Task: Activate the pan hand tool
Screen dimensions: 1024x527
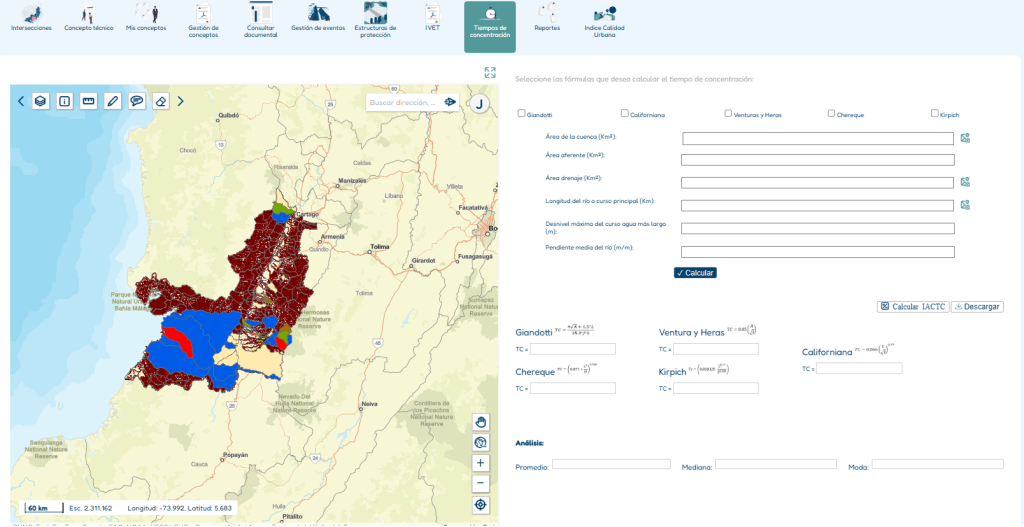Action: 481,422
